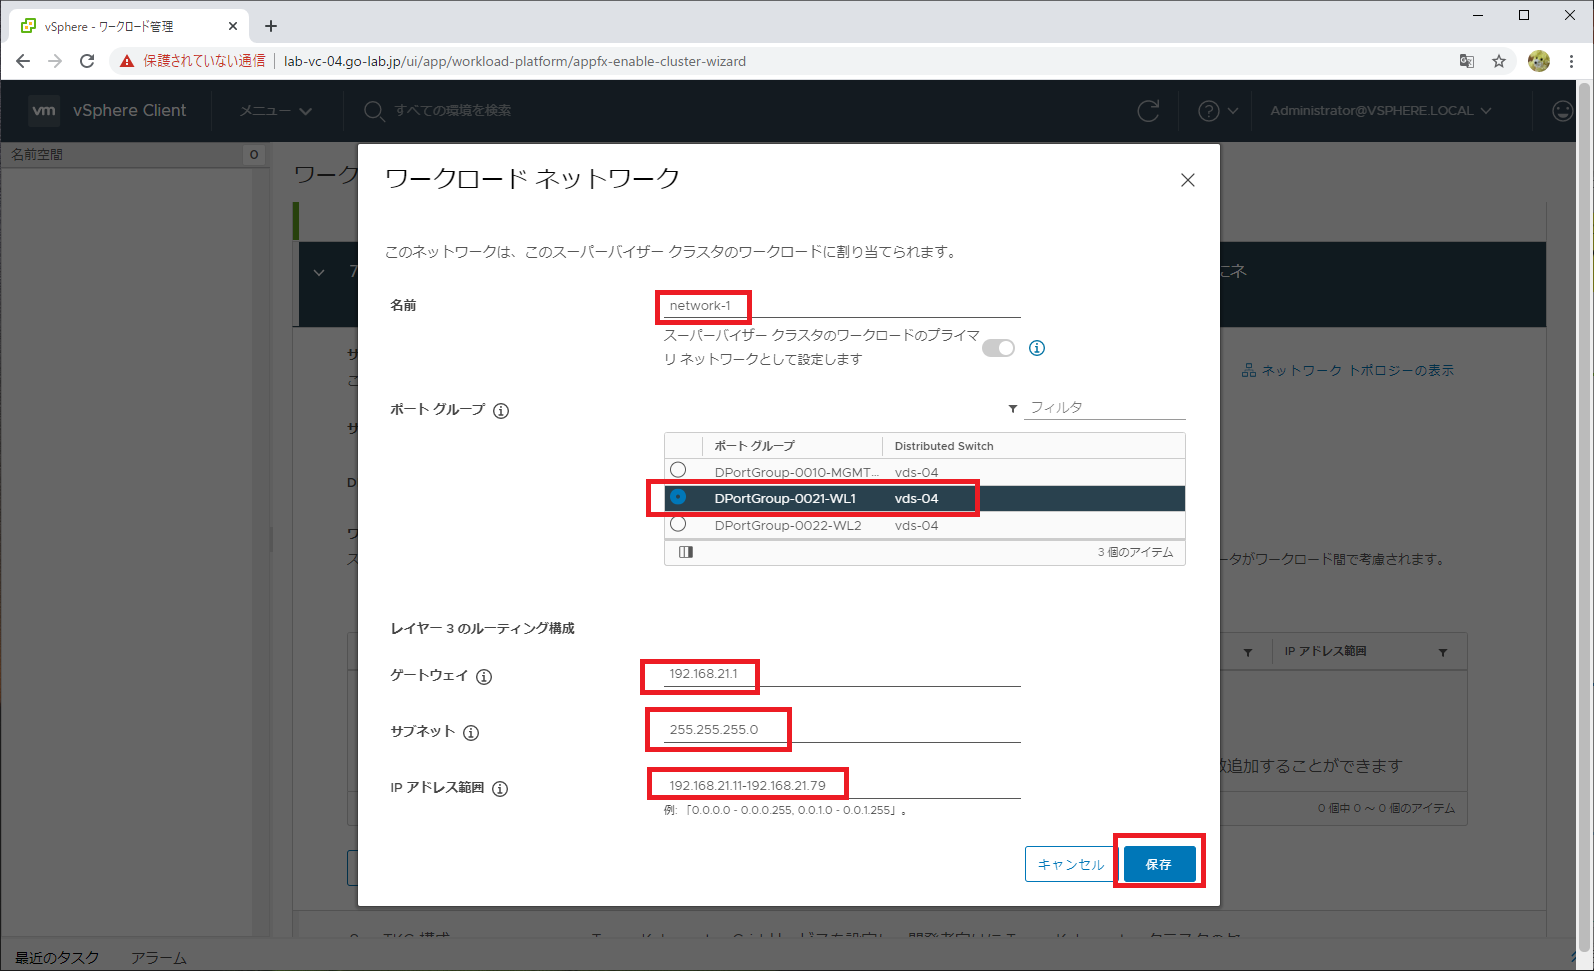Click the ゲートウェイ field 192.168.21.1
Screen dimensions: 1594x971
842,674
